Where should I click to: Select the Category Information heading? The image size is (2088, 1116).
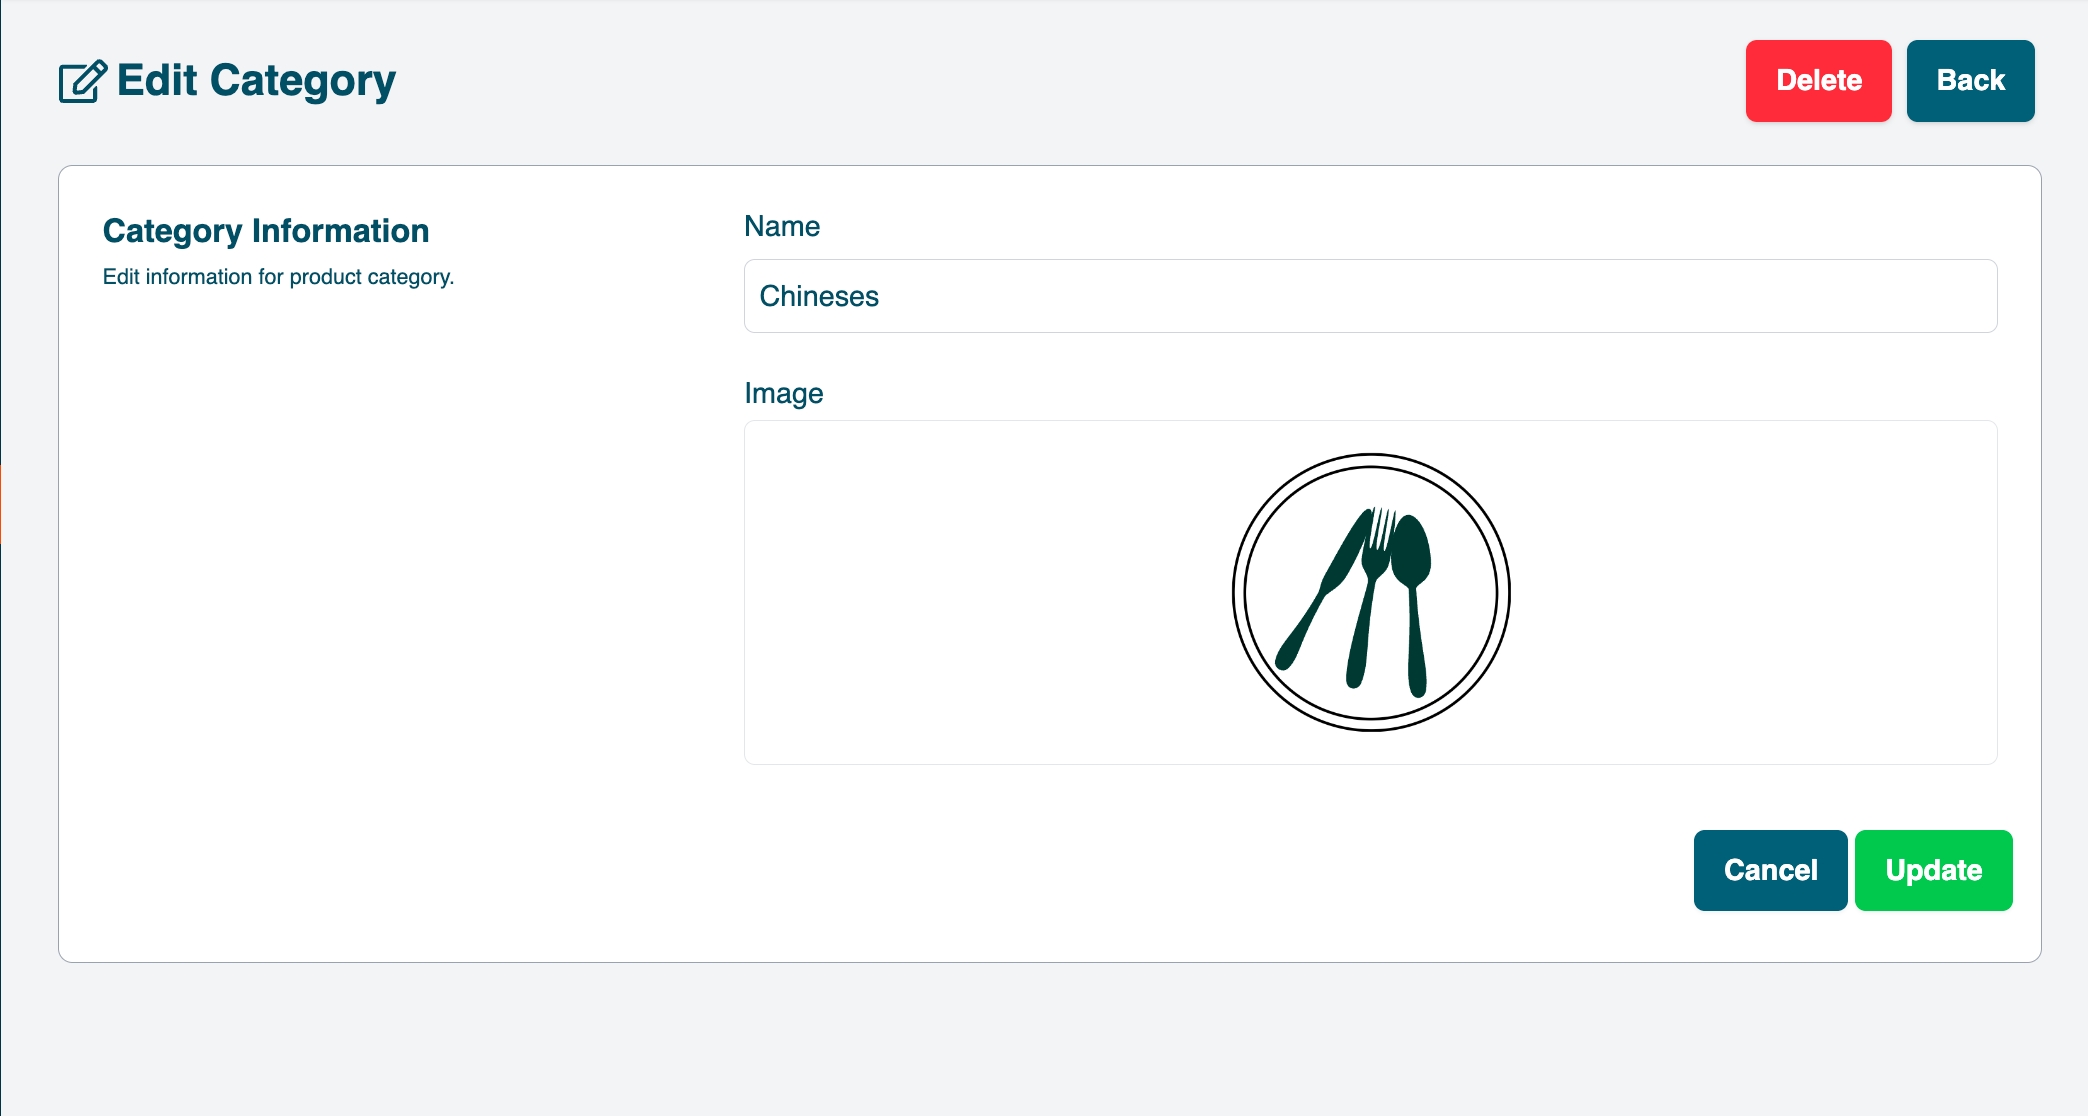tap(266, 231)
